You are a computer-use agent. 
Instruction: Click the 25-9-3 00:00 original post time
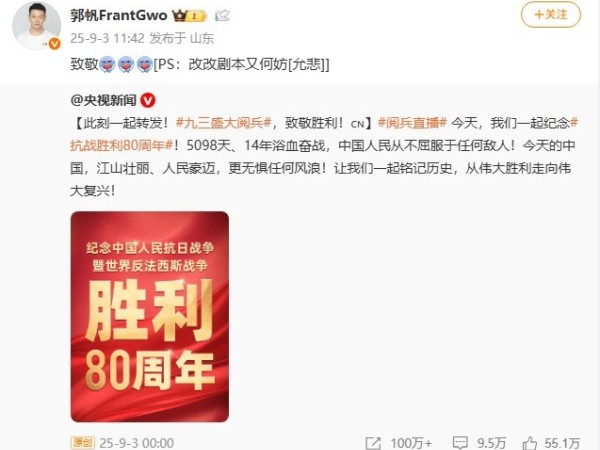pyautogui.click(x=137, y=443)
